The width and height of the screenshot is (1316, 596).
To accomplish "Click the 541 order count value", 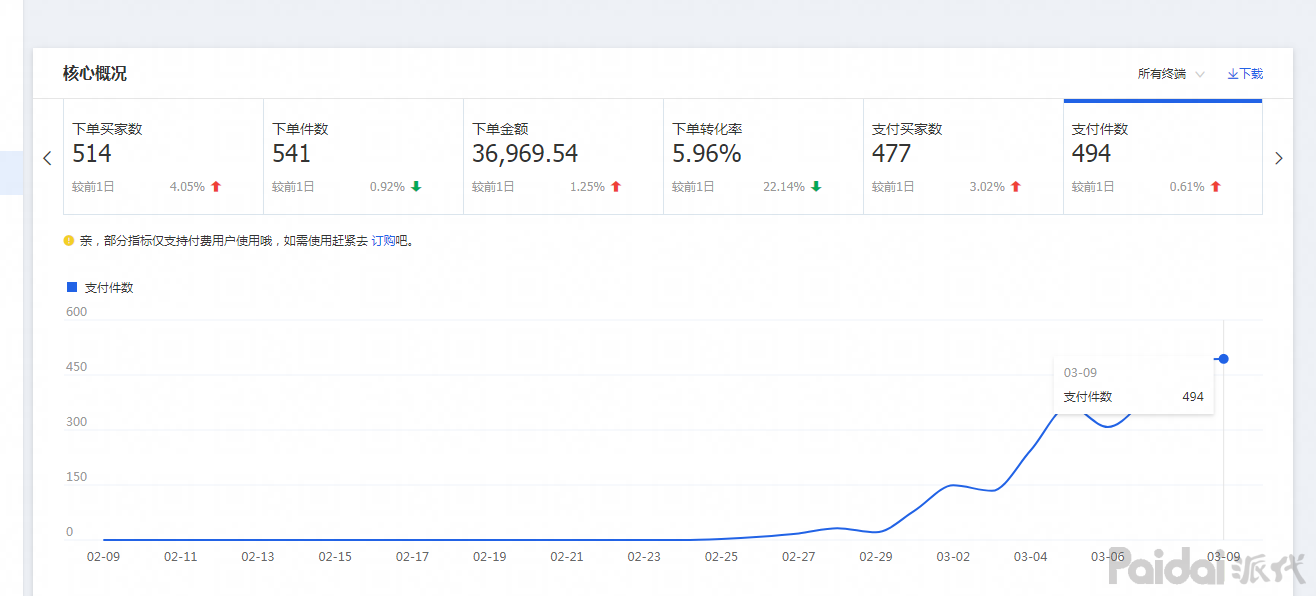I will point(292,154).
